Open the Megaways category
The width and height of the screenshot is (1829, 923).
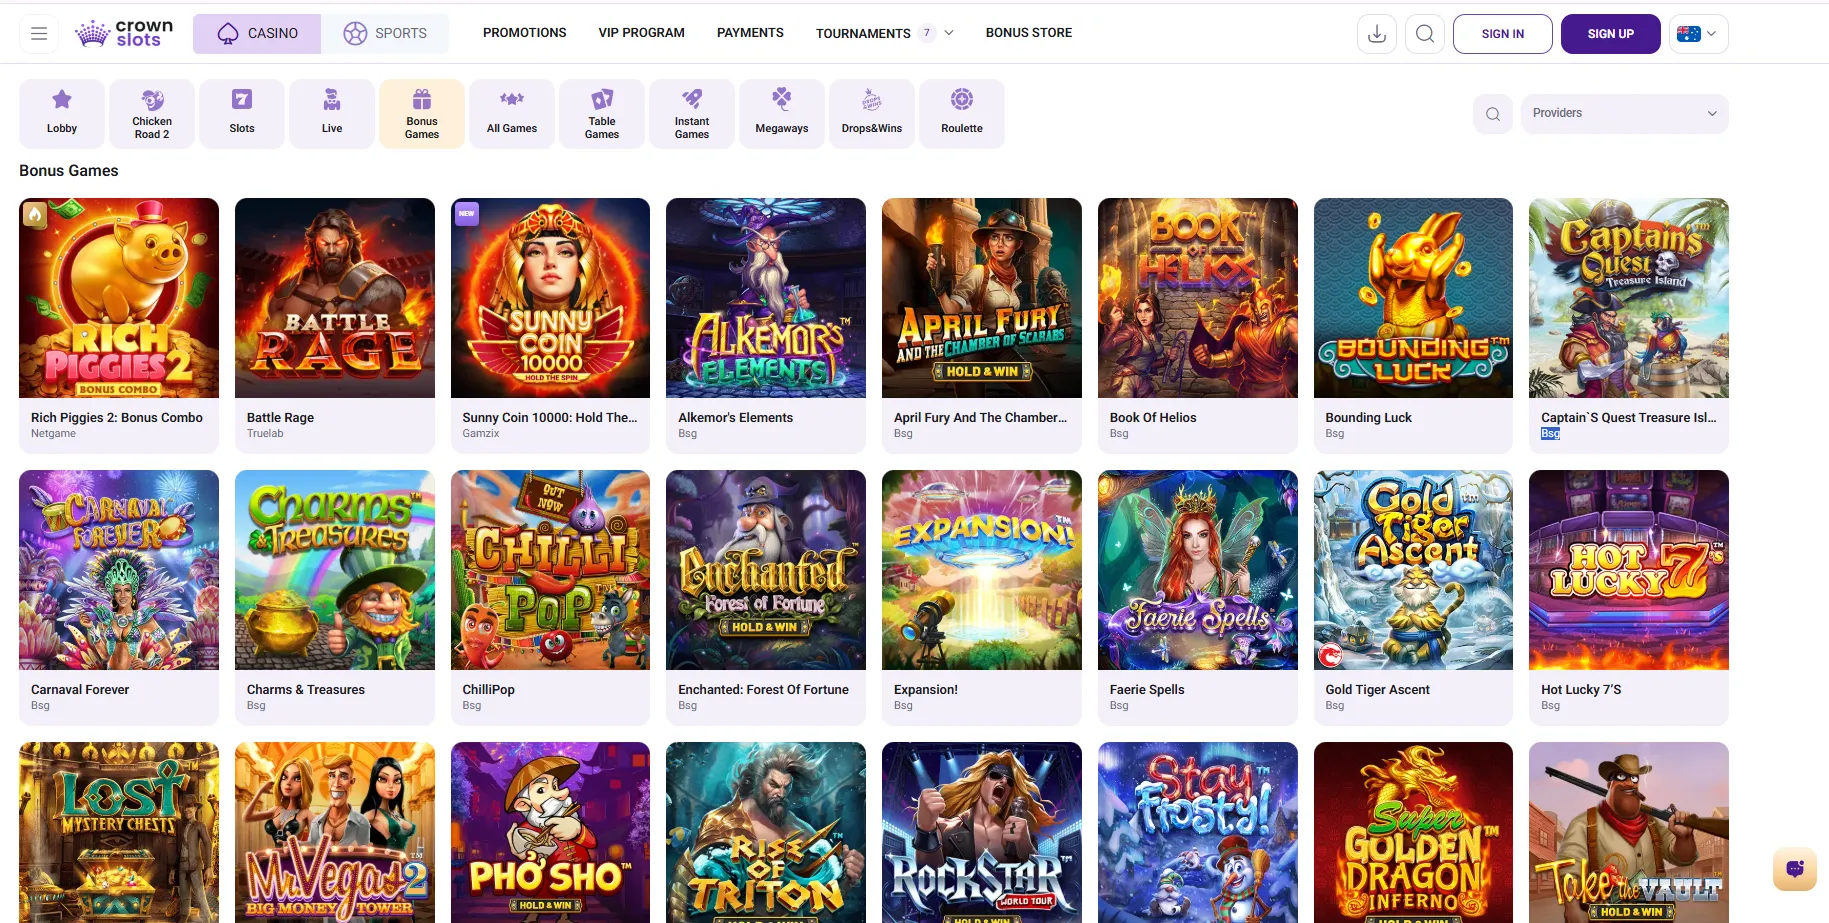click(782, 114)
